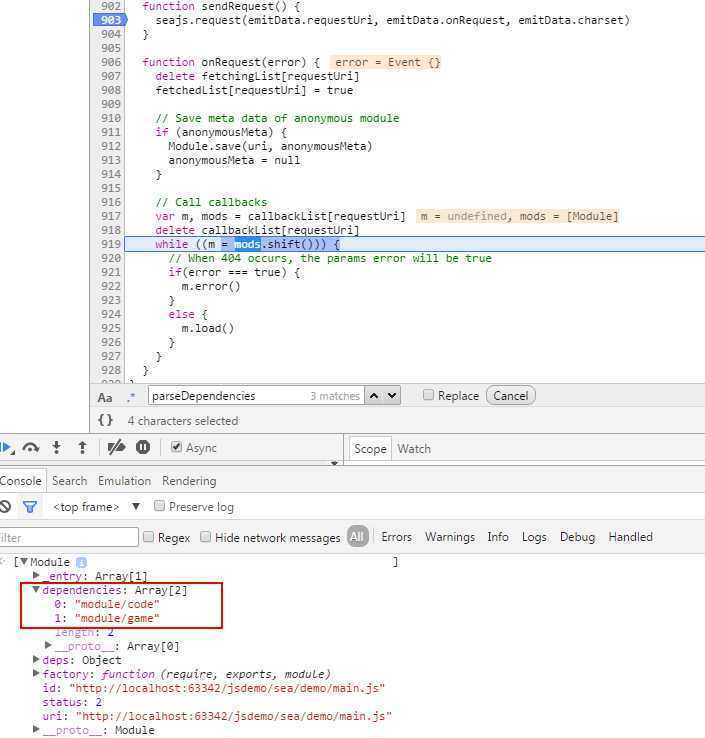This screenshot has width=705, height=738.
Task: Enable the Regex filter checkbox
Action: (148, 537)
